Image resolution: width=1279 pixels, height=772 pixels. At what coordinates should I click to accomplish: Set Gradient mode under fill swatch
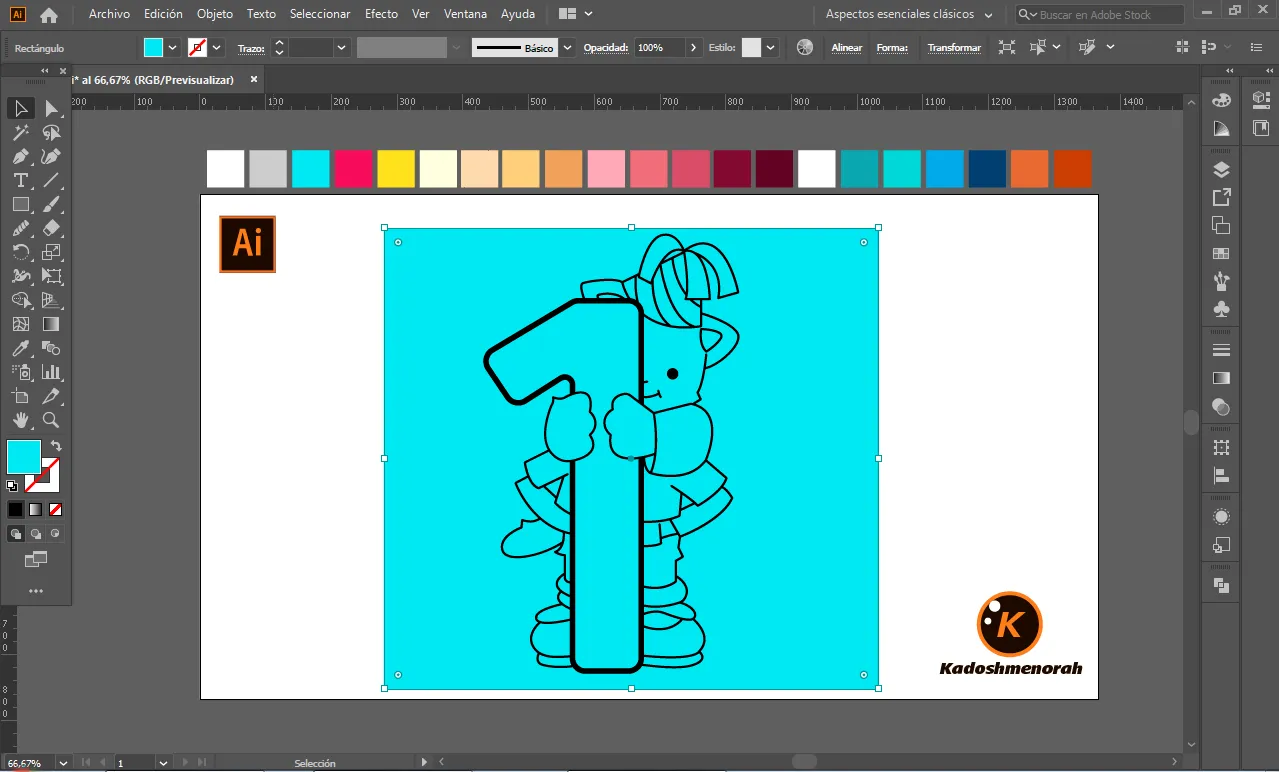coord(36,509)
